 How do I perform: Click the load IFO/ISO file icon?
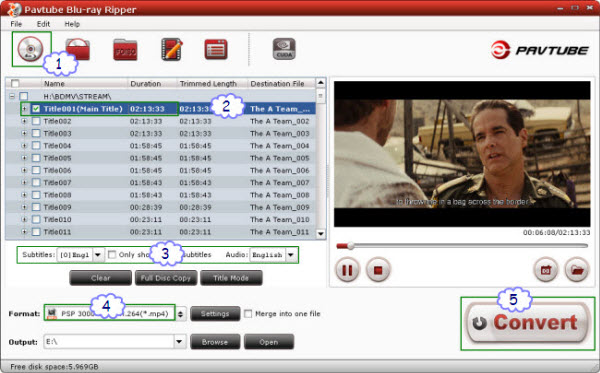pyautogui.click(x=125, y=50)
